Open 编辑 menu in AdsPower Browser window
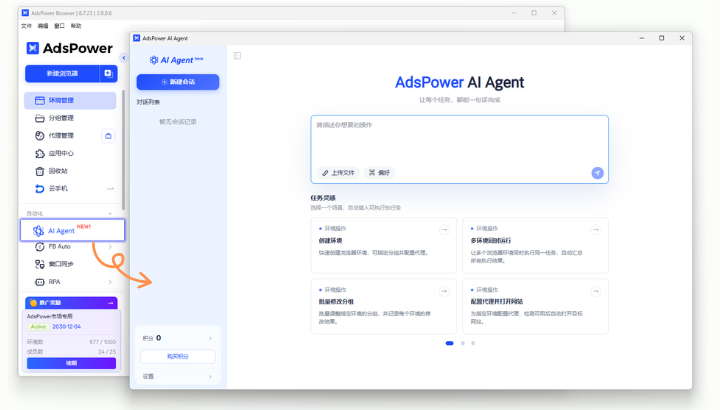 coord(43,26)
